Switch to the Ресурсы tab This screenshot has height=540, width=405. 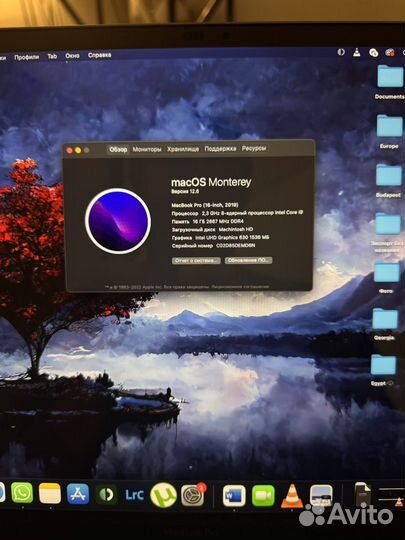click(x=254, y=148)
